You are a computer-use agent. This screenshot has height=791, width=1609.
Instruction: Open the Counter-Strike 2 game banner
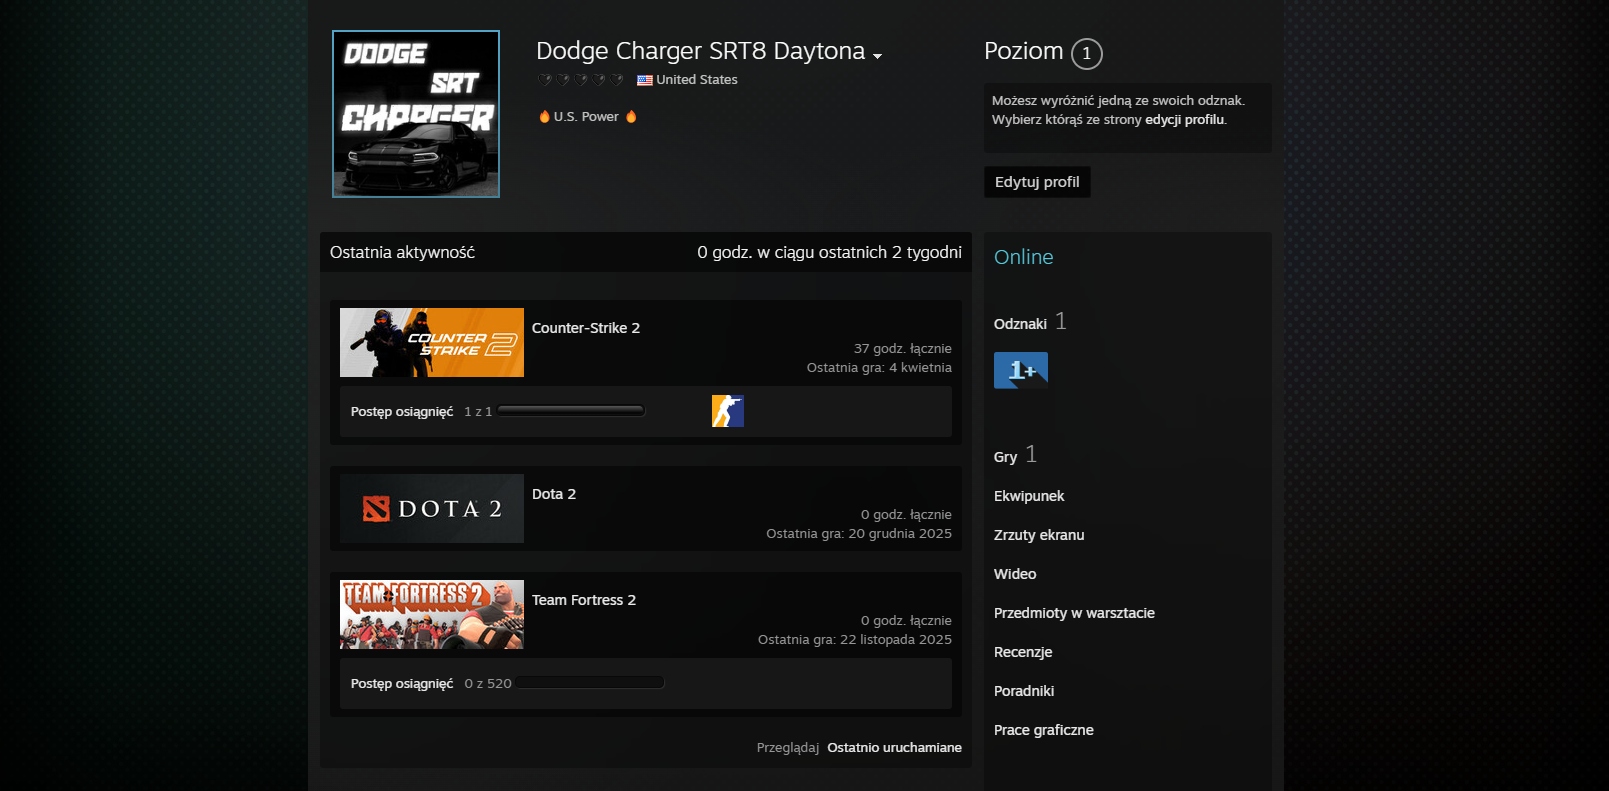432,342
